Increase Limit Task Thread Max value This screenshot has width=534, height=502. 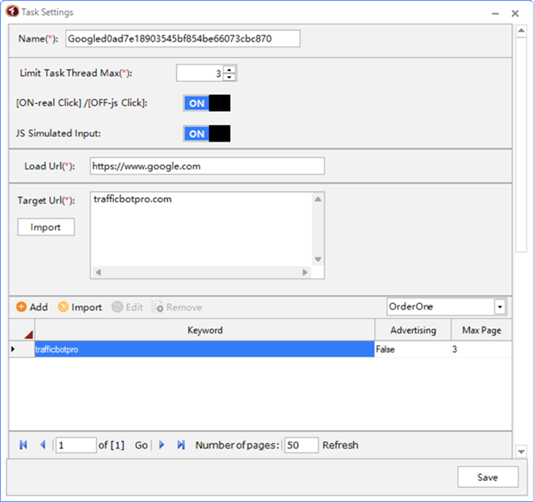(230, 69)
